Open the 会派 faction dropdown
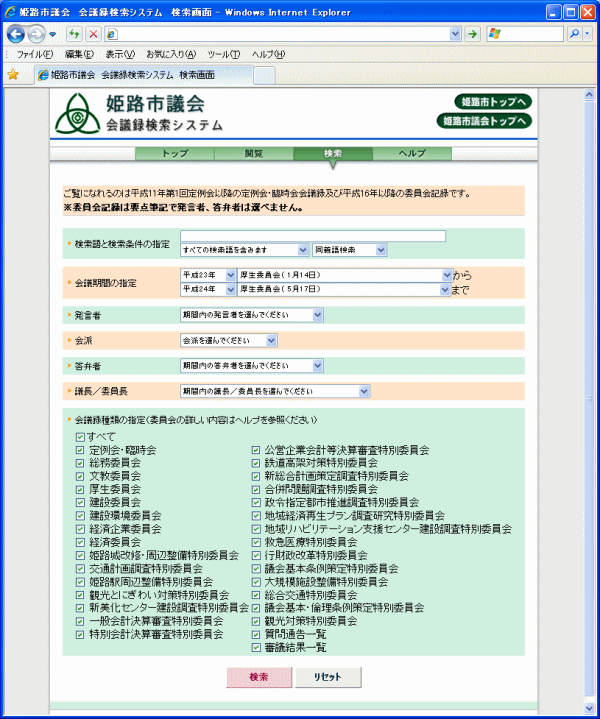Screen dimensions: 600x719 tap(229, 340)
